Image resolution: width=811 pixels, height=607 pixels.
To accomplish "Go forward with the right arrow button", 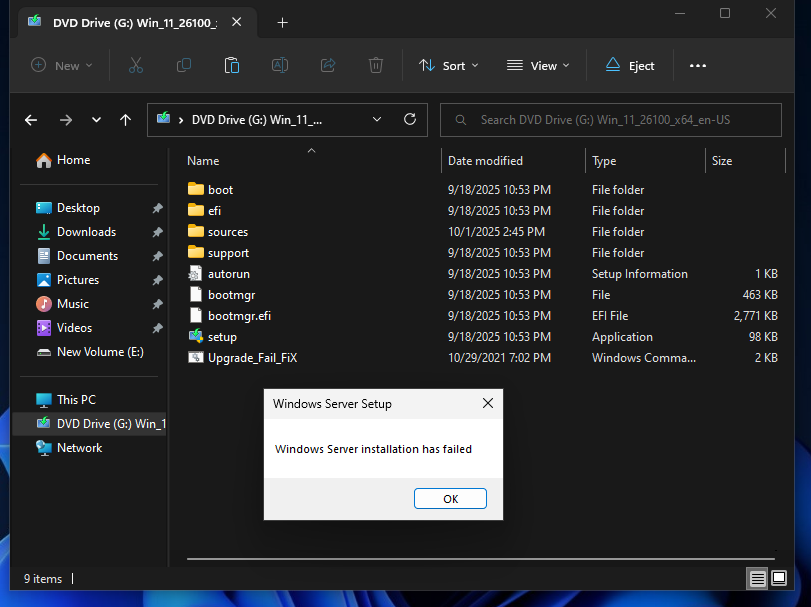I will tap(66, 120).
